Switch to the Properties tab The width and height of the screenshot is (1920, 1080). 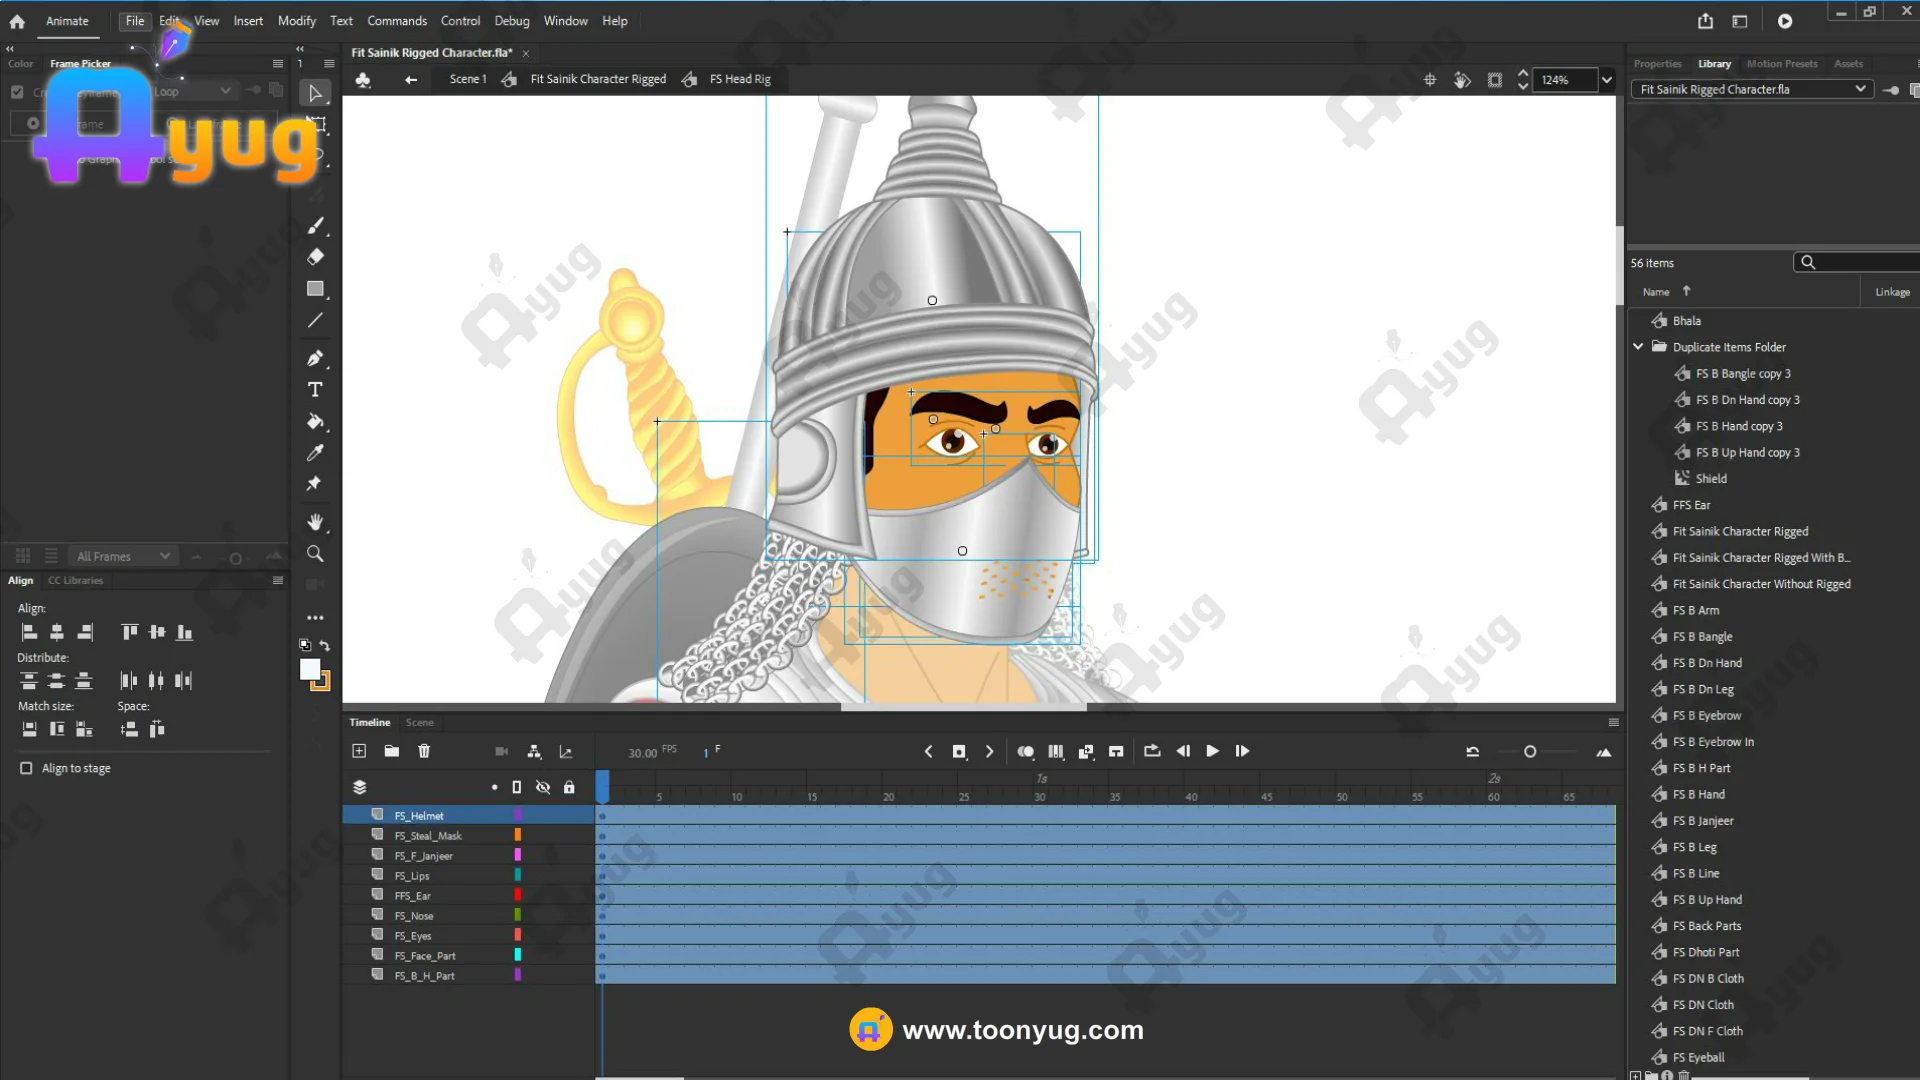click(1657, 64)
